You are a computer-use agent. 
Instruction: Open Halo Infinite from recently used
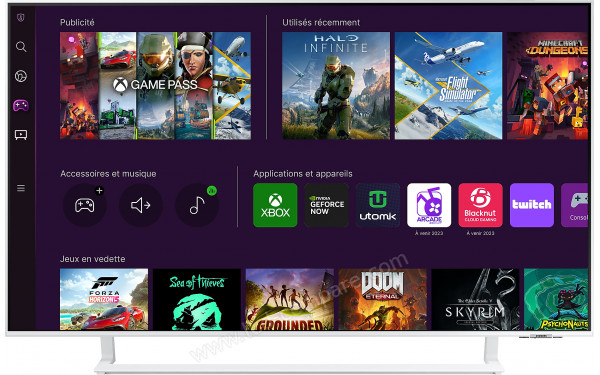336,86
